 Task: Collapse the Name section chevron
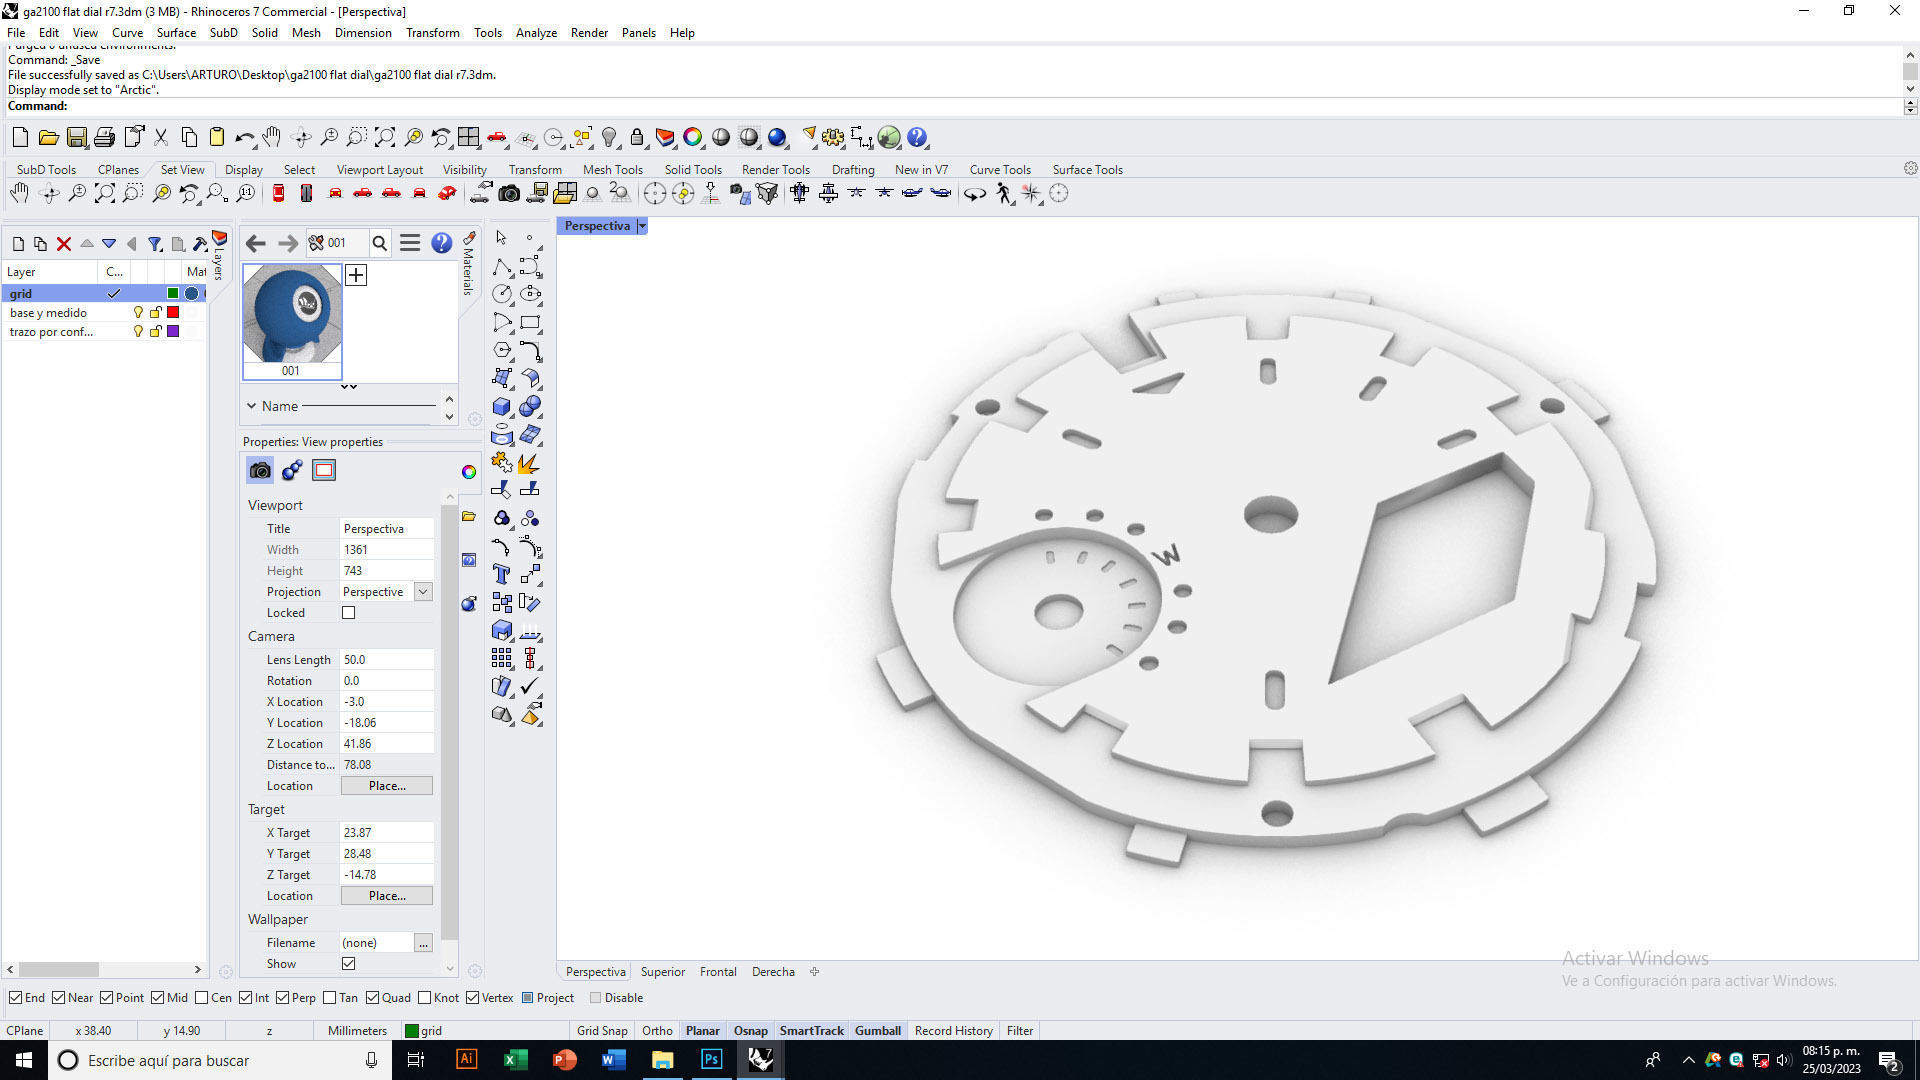click(251, 406)
